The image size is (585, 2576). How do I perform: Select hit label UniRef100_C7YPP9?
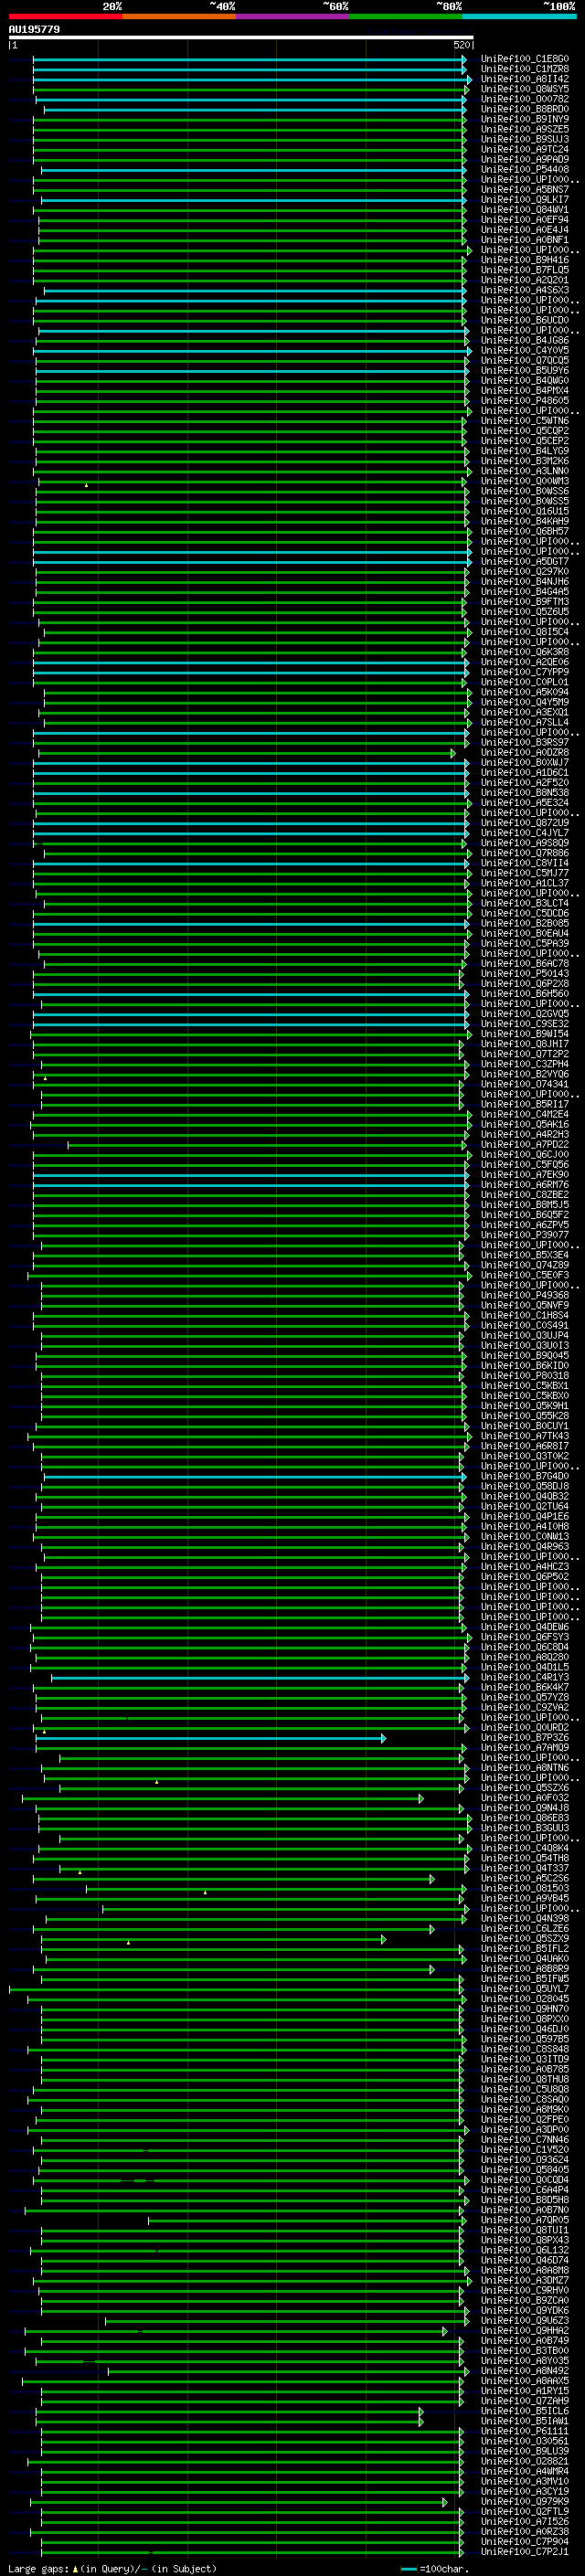tap(524, 672)
